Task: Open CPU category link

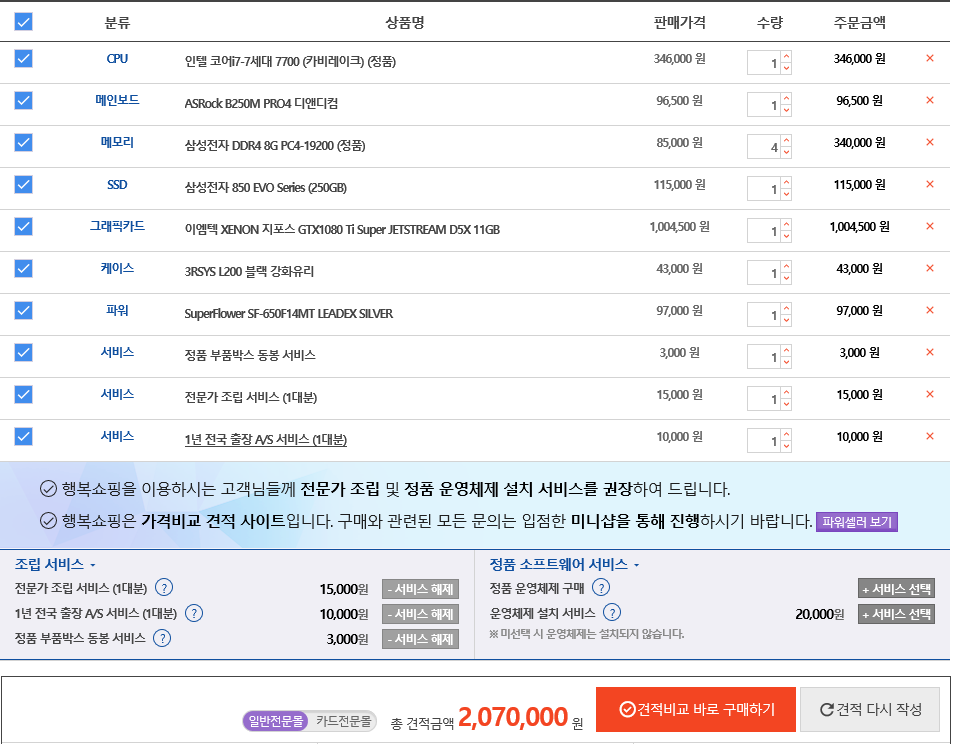Action: coord(117,58)
